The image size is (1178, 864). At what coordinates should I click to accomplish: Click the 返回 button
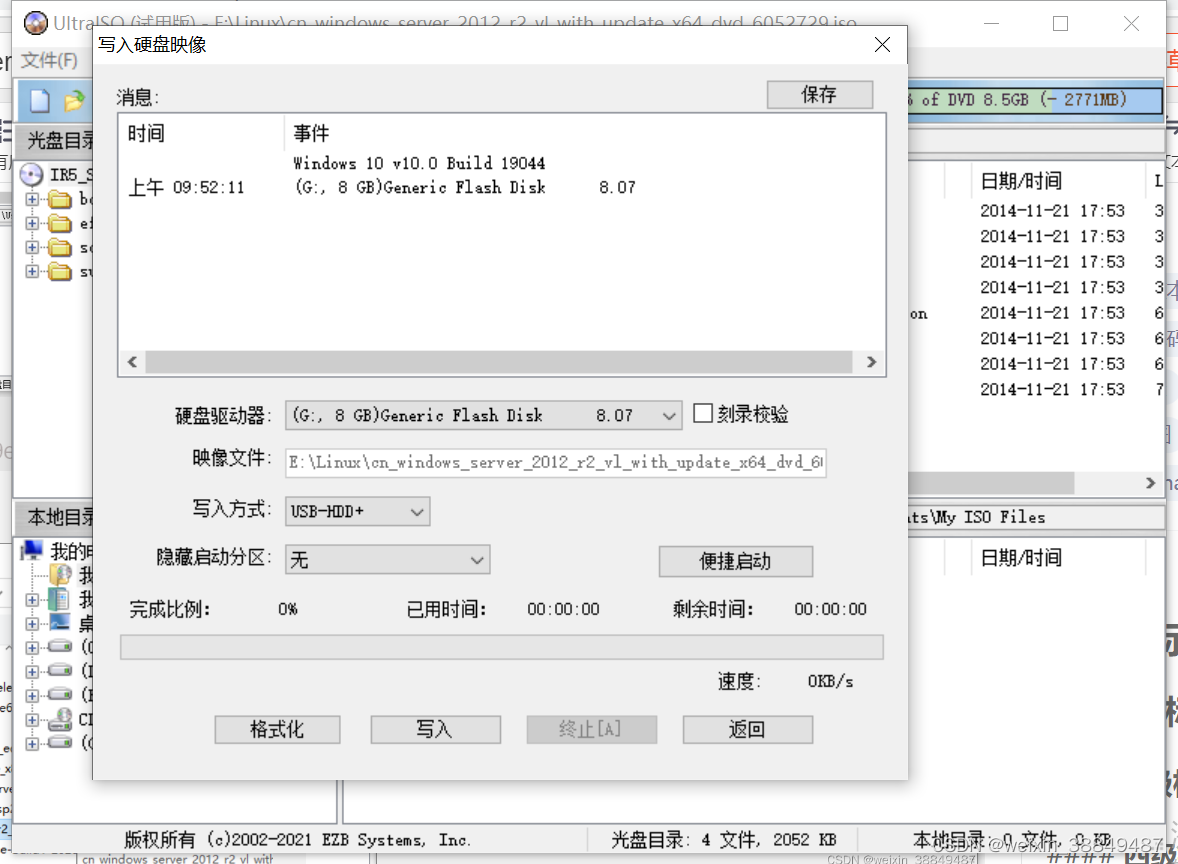pos(748,730)
